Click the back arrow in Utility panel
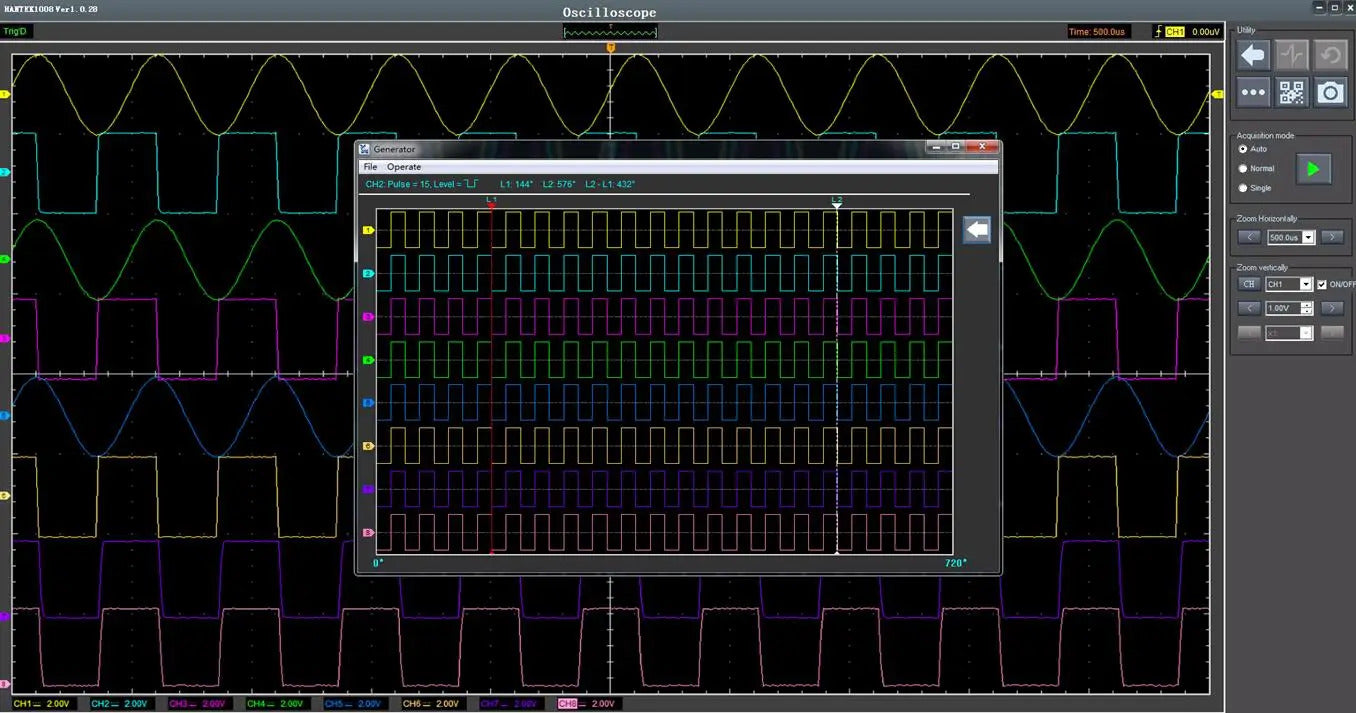 point(1253,56)
